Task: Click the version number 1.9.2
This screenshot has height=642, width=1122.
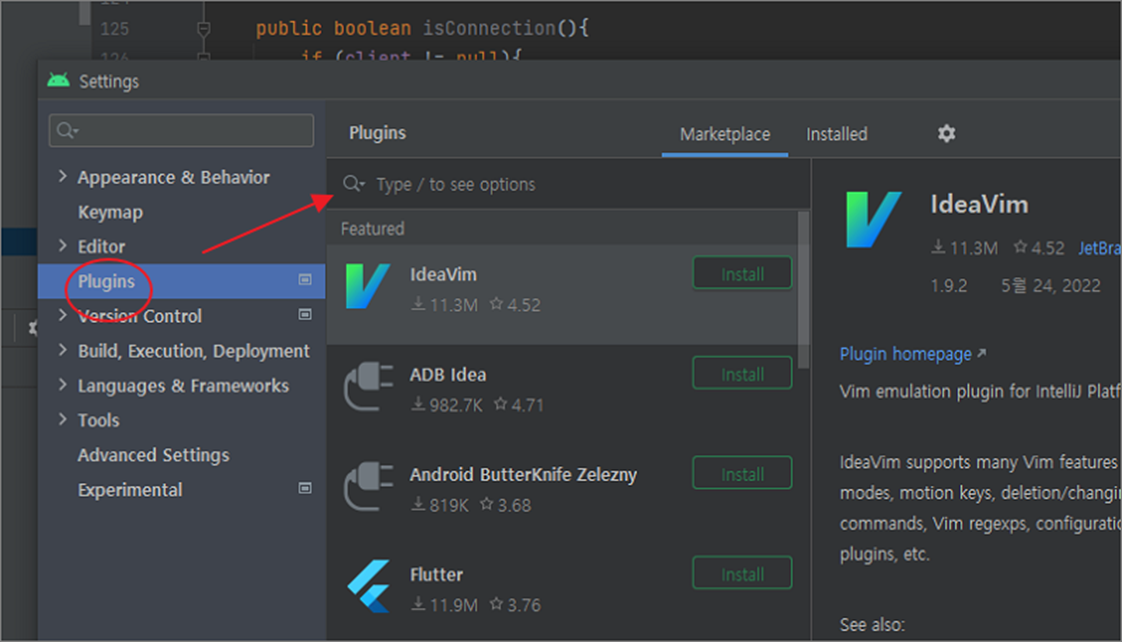Action: point(948,286)
